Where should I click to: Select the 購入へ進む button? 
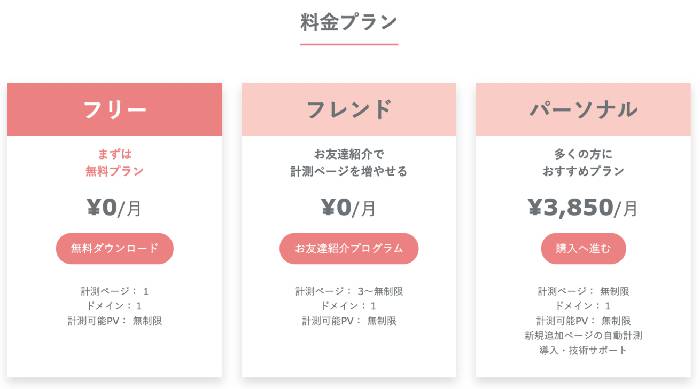click(x=583, y=248)
